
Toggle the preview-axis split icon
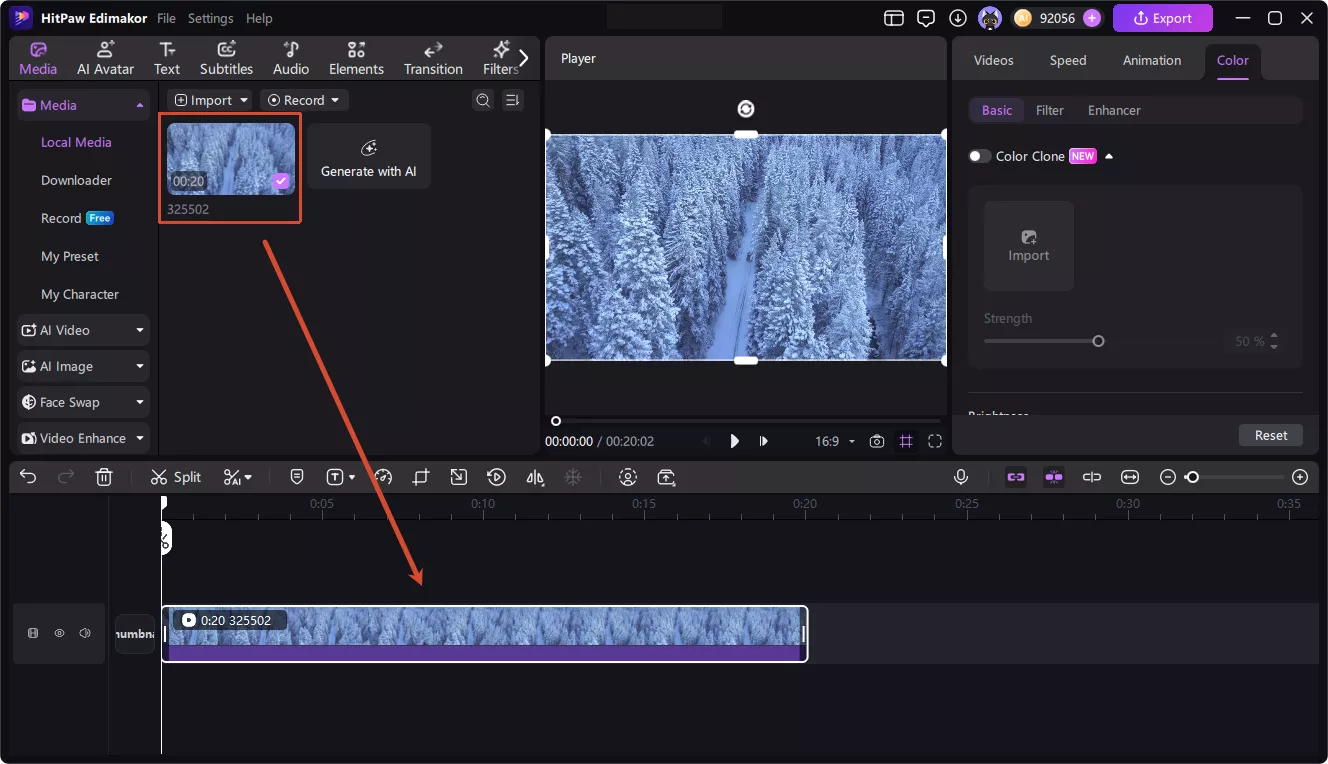click(1092, 477)
